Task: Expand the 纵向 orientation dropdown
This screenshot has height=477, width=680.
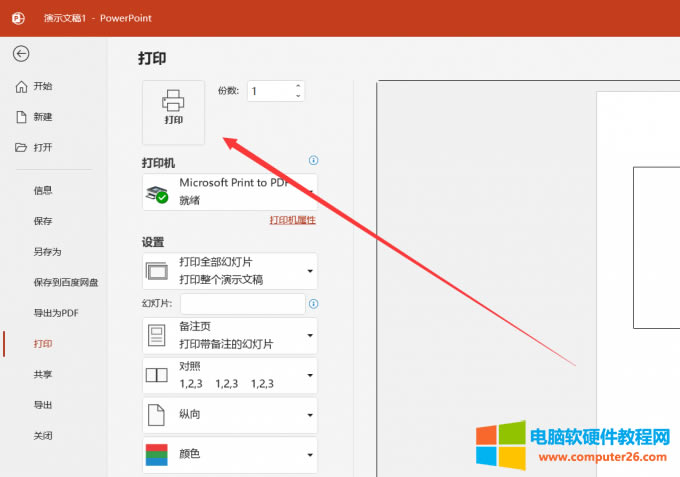Action: click(230, 415)
